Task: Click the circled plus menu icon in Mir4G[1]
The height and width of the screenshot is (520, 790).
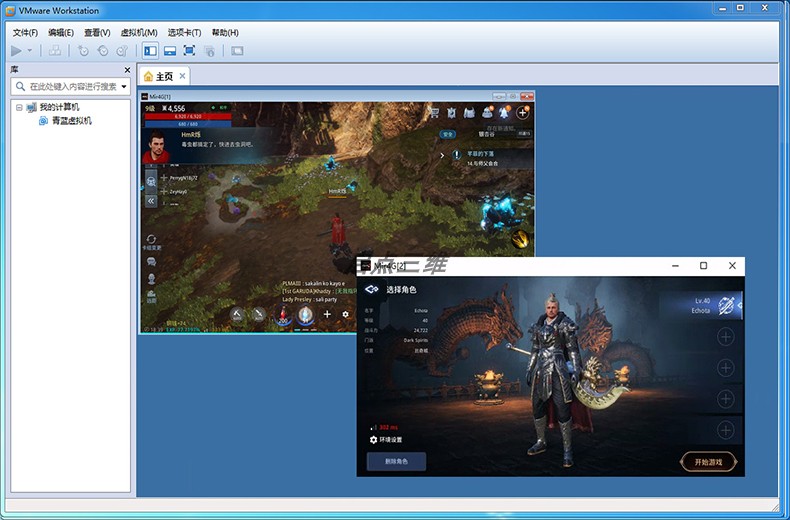Action: 522,113
